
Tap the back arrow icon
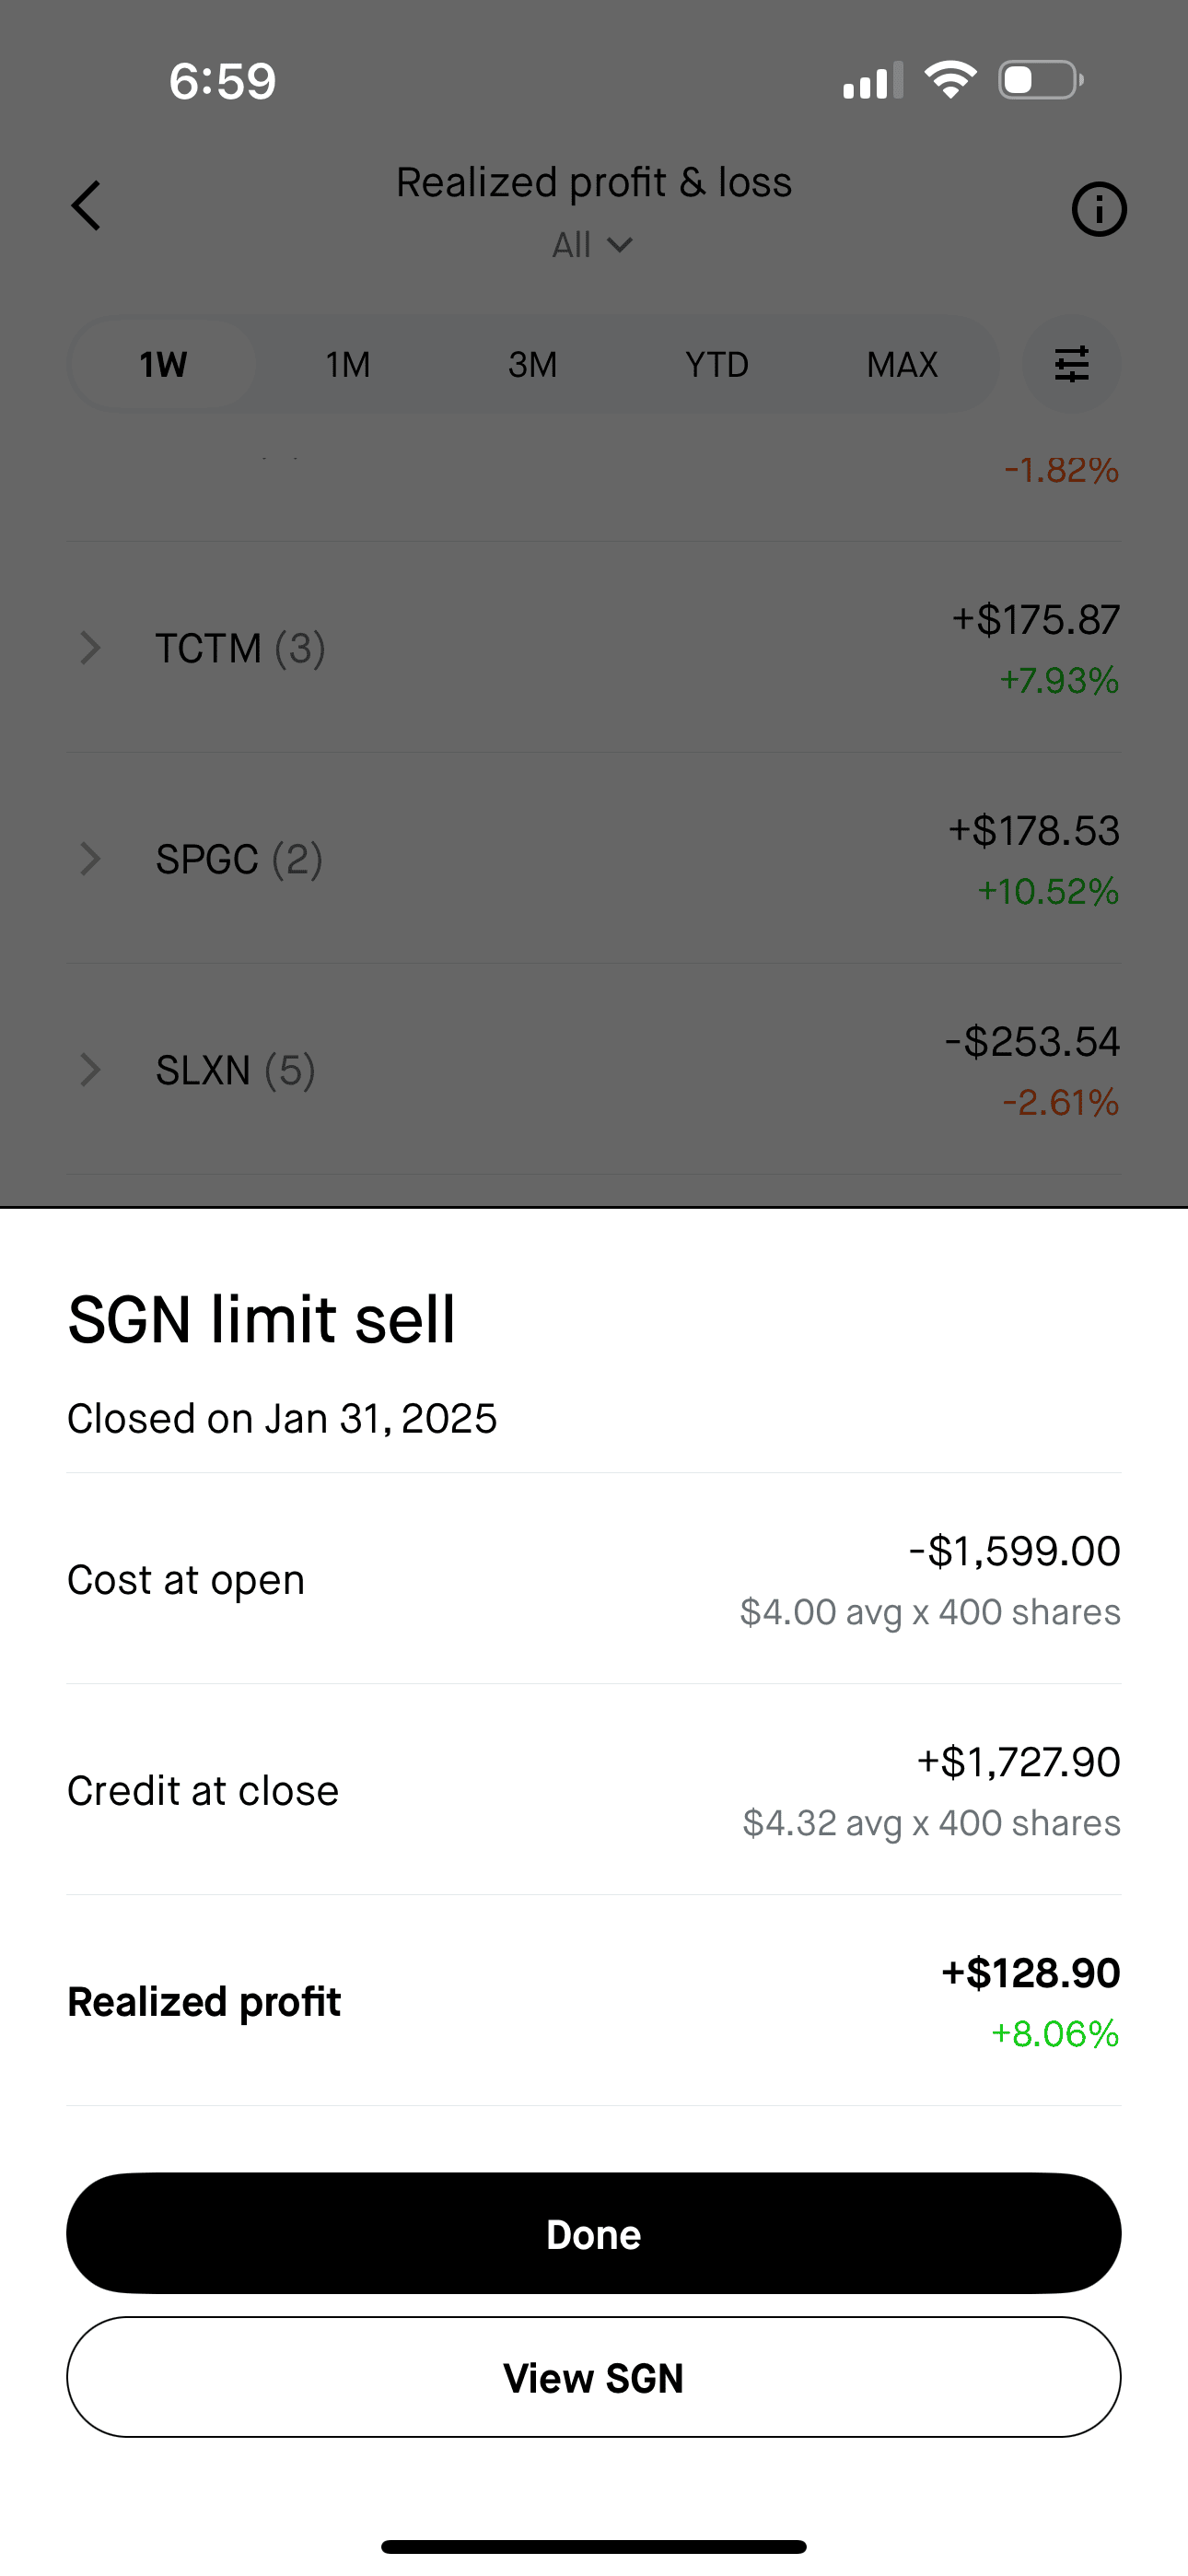coord(87,206)
